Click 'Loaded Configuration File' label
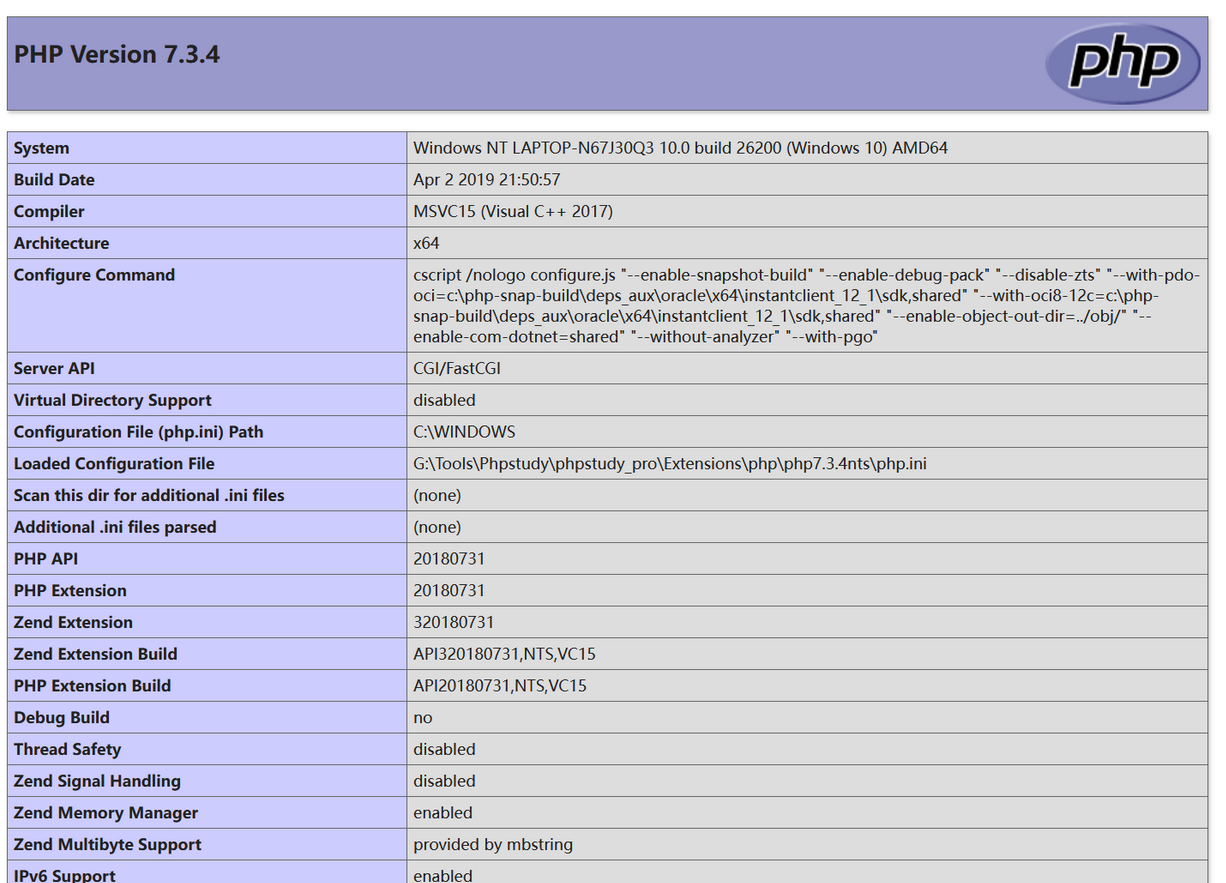This screenshot has height=883, width=1226. (x=114, y=464)
